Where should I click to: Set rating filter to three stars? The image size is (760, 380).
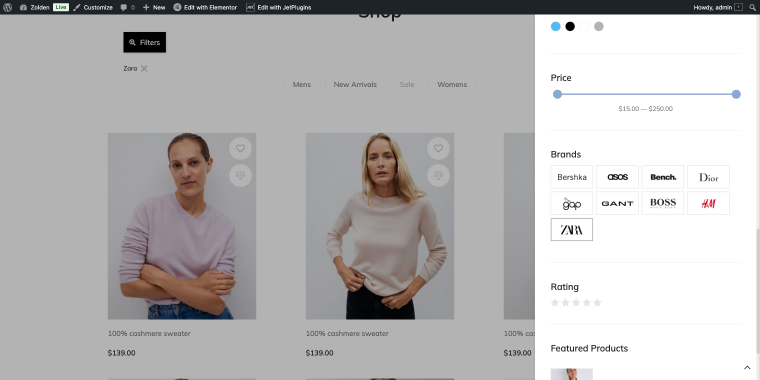tap(576, 303)
